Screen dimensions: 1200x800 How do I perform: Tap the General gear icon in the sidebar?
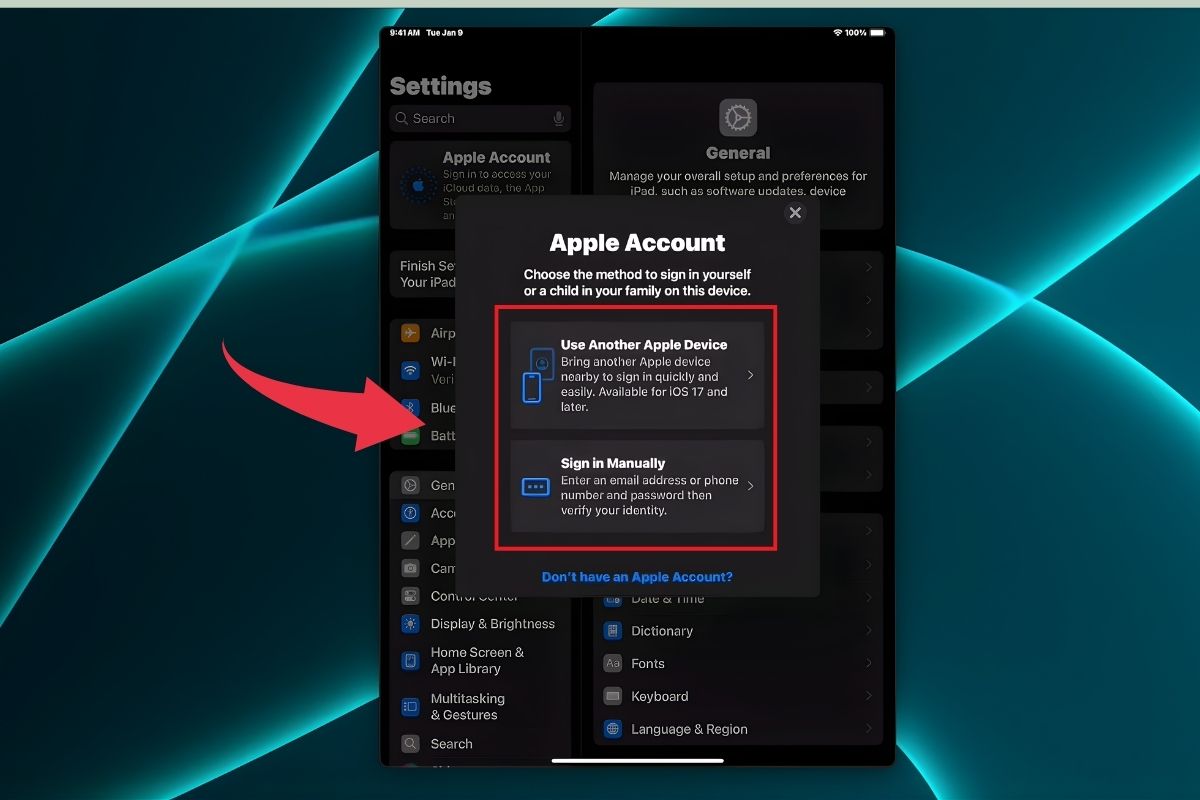click(x=410, y=485)
